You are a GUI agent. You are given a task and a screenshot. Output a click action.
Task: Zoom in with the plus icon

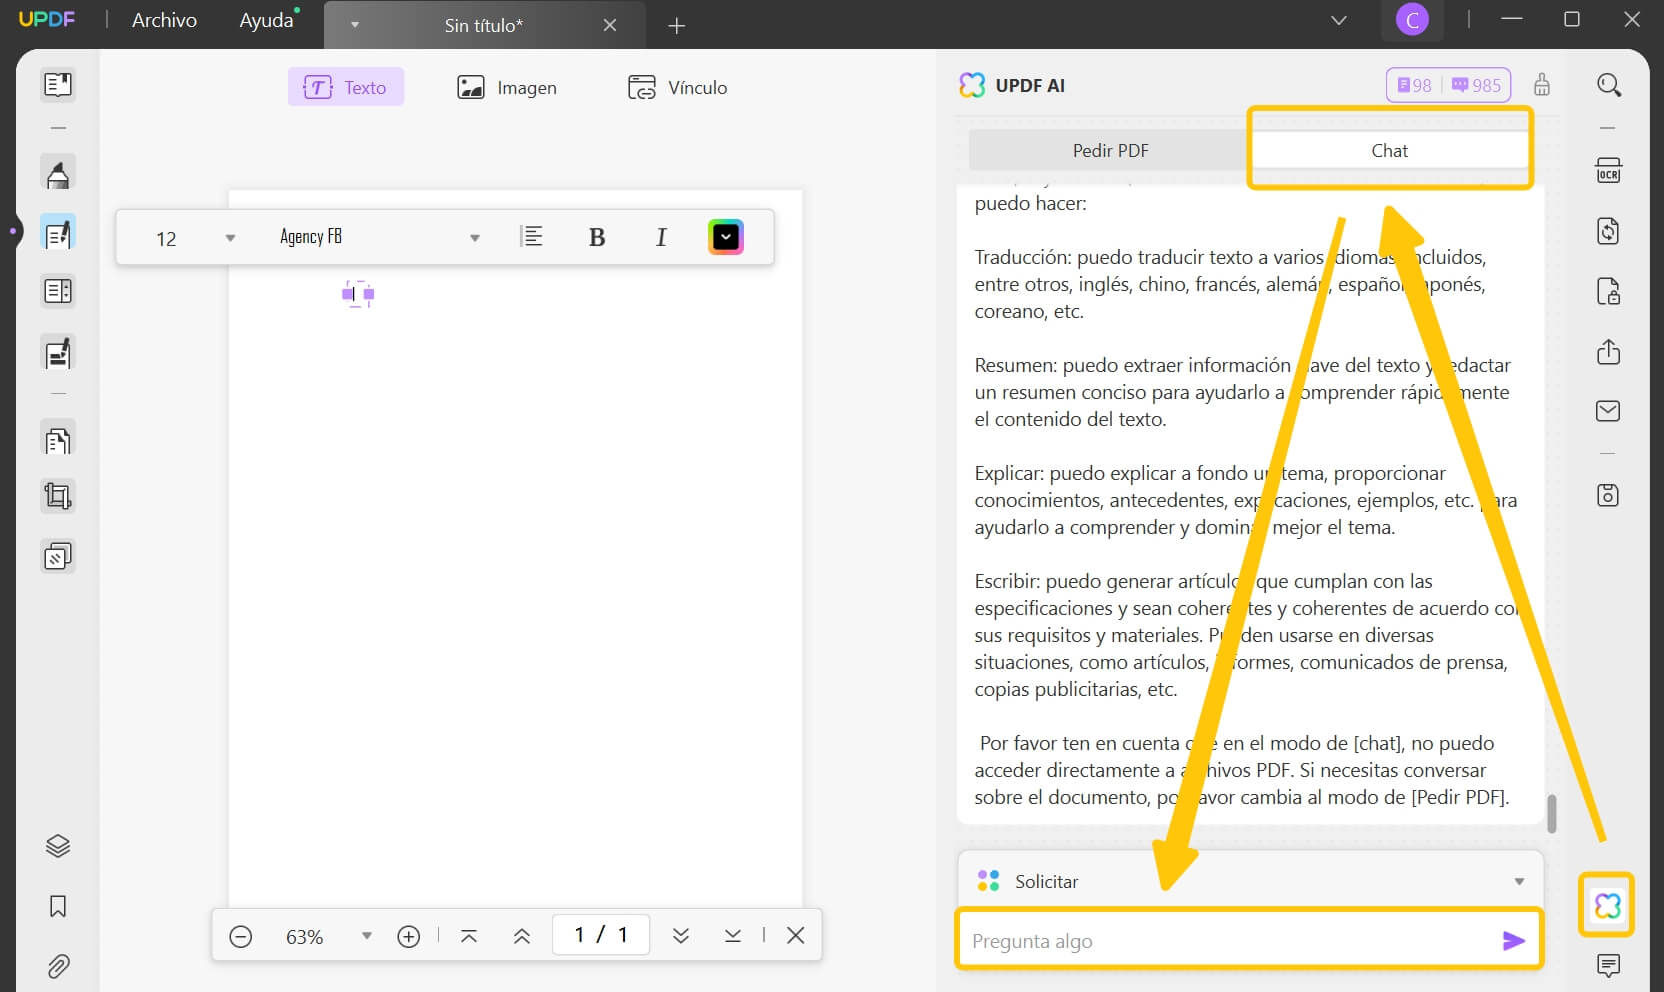pyautogui.click(x=408, y=936)
